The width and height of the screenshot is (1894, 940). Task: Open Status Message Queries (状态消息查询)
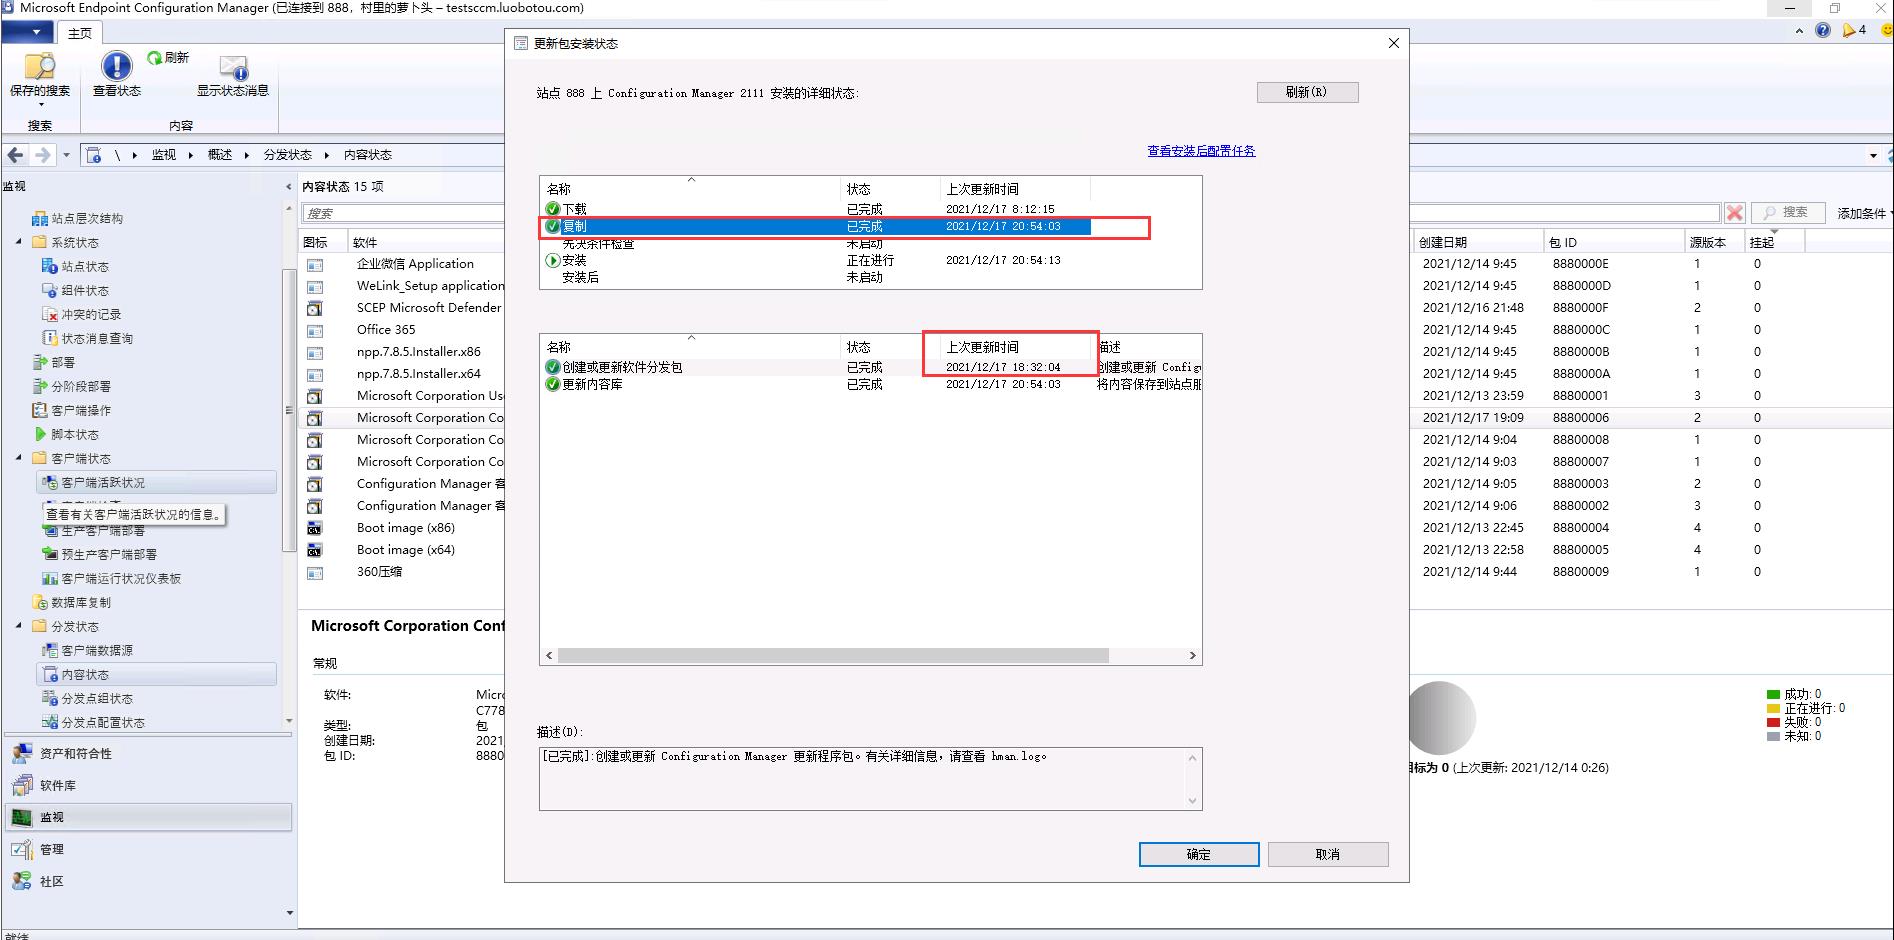87,339
